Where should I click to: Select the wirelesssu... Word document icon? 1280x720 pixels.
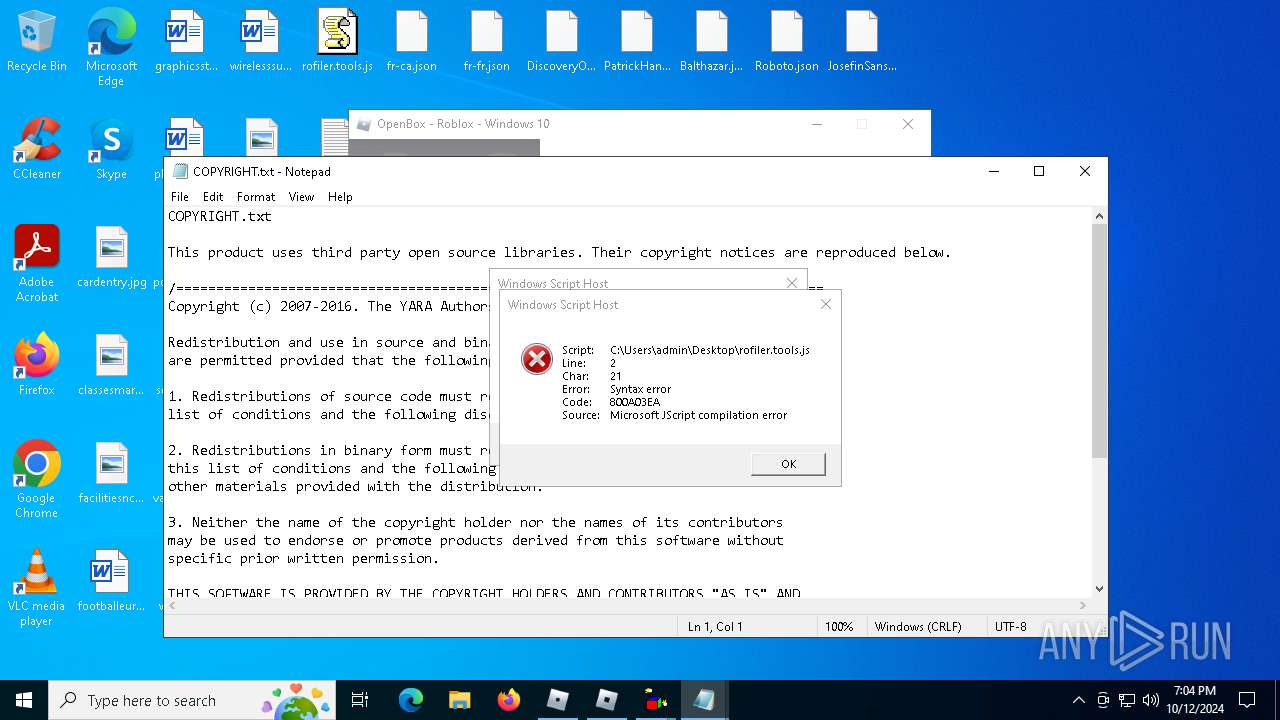pyautogui.click(x=261, y=42)
